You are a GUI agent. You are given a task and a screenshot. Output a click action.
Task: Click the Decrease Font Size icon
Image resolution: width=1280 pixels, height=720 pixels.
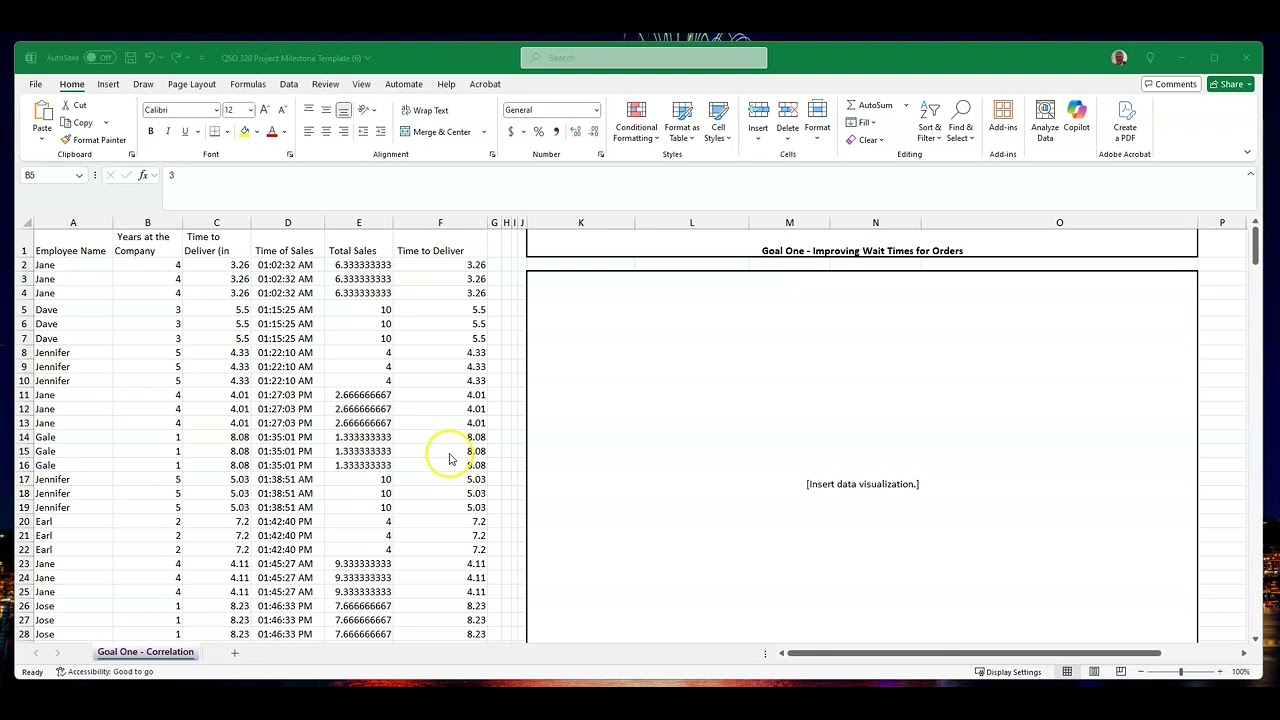pyautogui.click(x=283, y=110)
